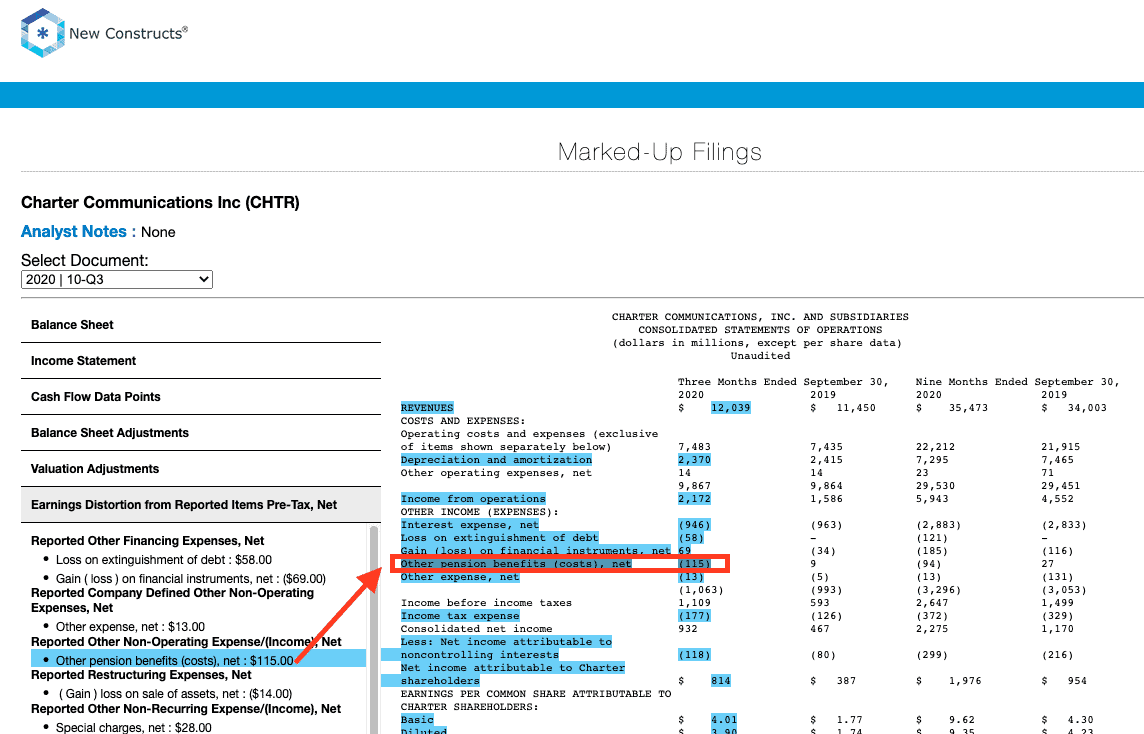The image size is (1144, 734).
Task: Click the 7,483 operating costs value
Action: (694, 447)
